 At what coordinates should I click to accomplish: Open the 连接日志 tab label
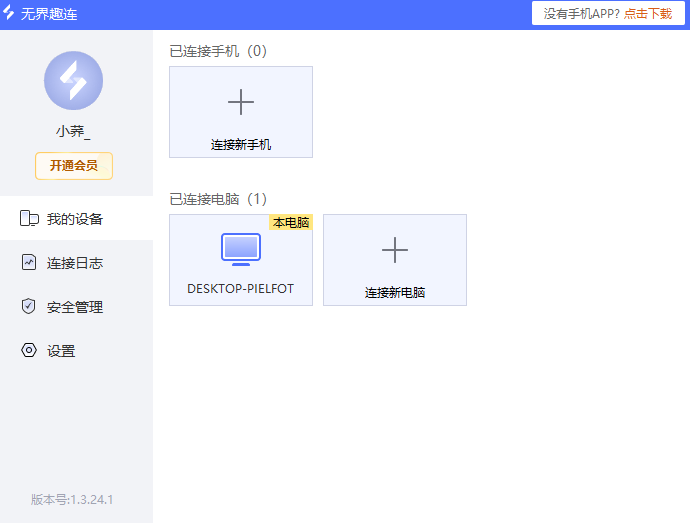point(75,263)
